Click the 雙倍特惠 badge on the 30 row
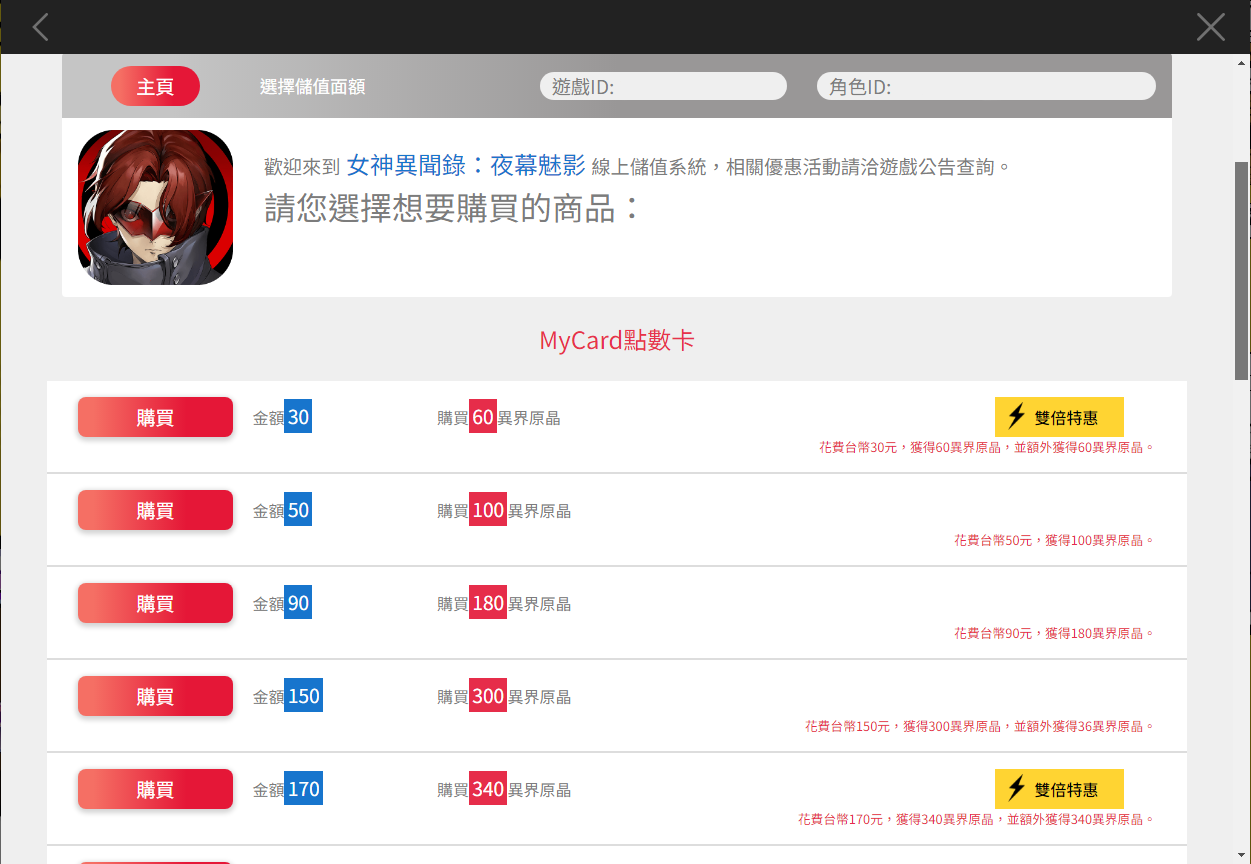 (x=1059, y=417)
